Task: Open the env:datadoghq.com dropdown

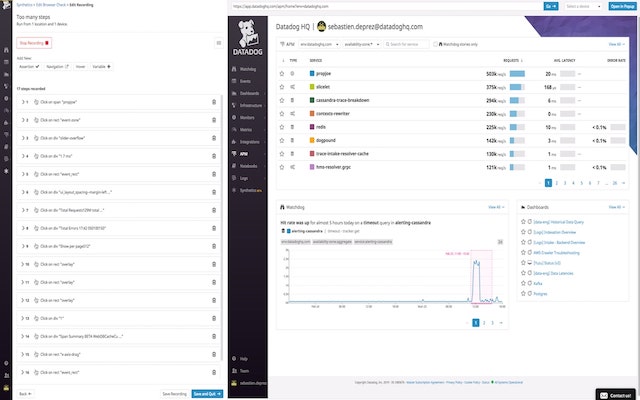Action: [x=319, y=44]
